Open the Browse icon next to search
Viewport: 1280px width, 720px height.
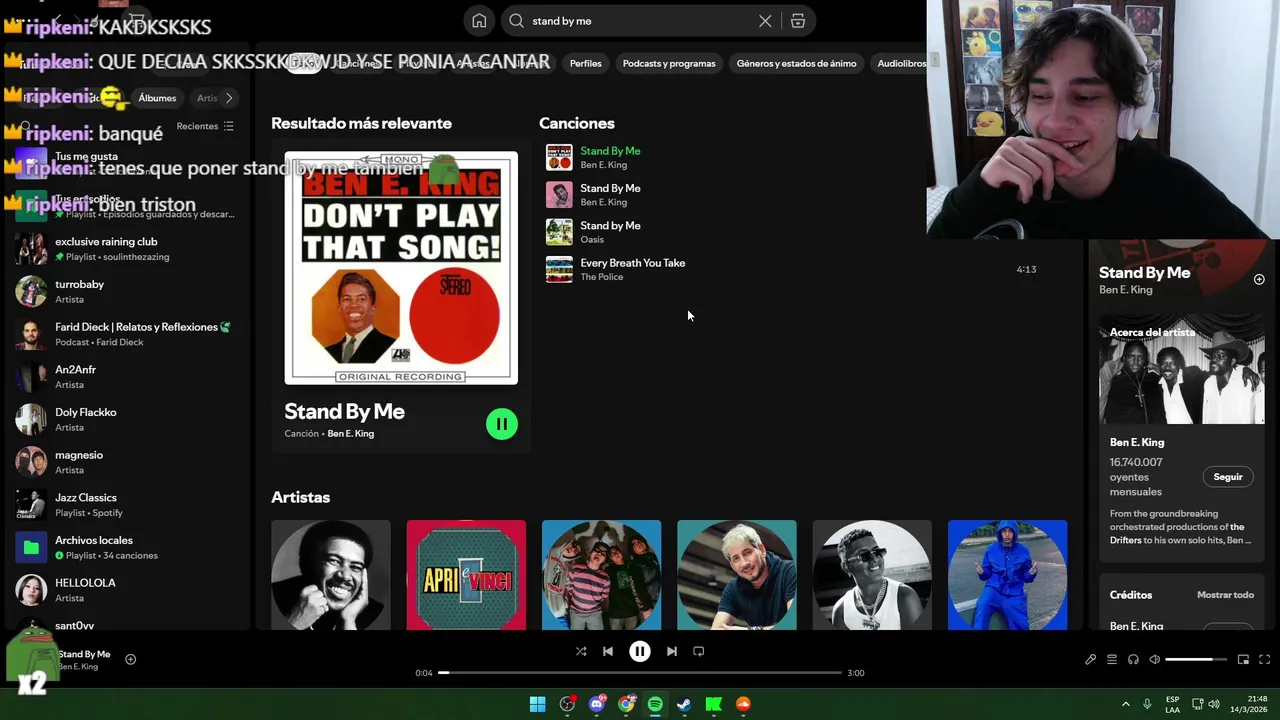pyautogui.click(x=798, y=21)
